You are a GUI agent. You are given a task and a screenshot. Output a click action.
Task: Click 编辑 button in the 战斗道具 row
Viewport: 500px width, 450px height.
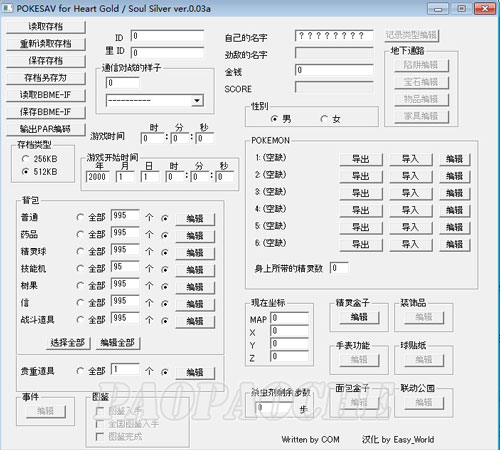(195, 321)
